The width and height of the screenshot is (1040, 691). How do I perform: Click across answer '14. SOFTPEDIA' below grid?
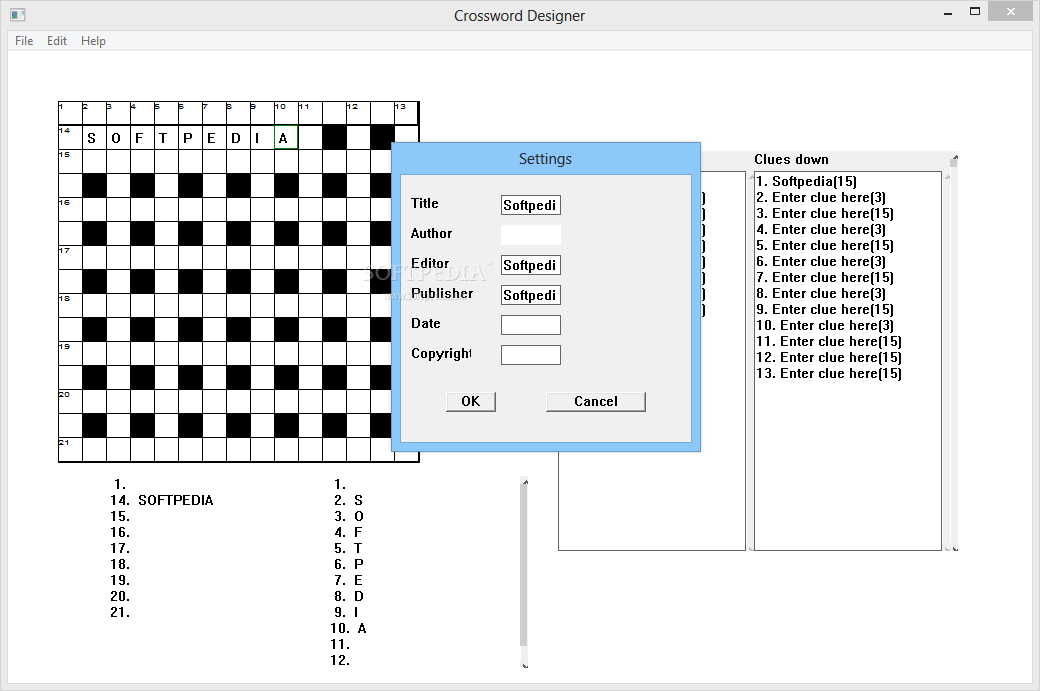pos(162,500)
